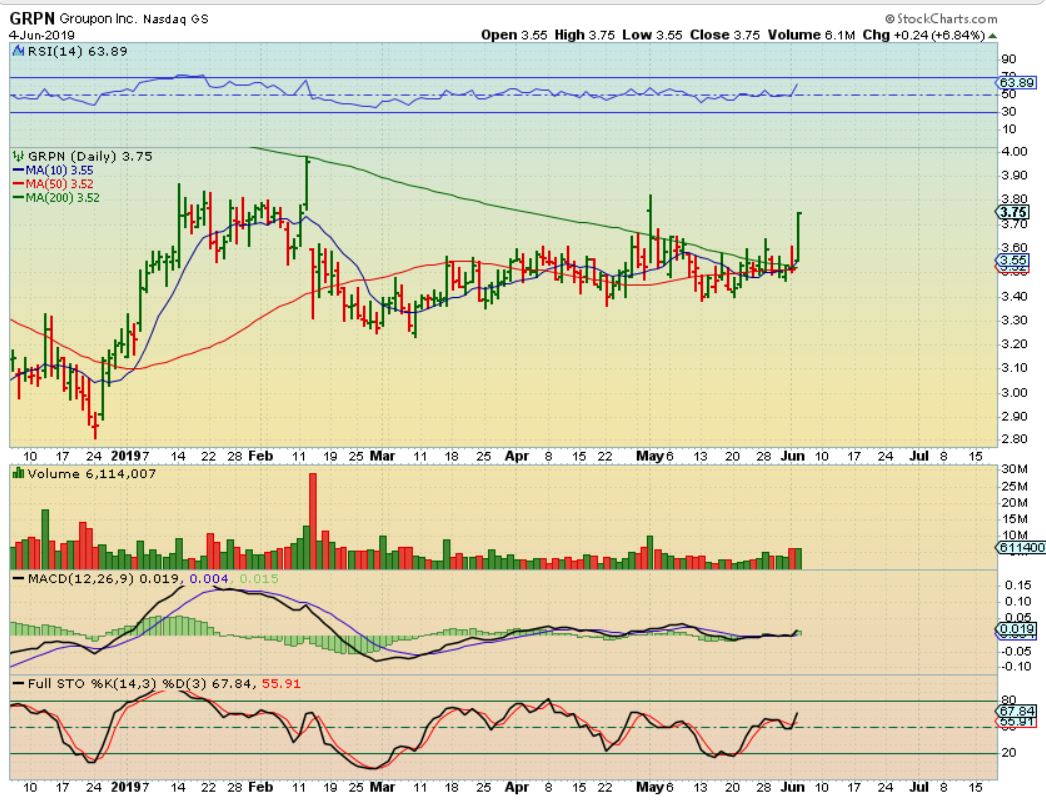Click the 2019 year marker on top date axis
This screenshot has height=804, width=1046.
(125, 453)
